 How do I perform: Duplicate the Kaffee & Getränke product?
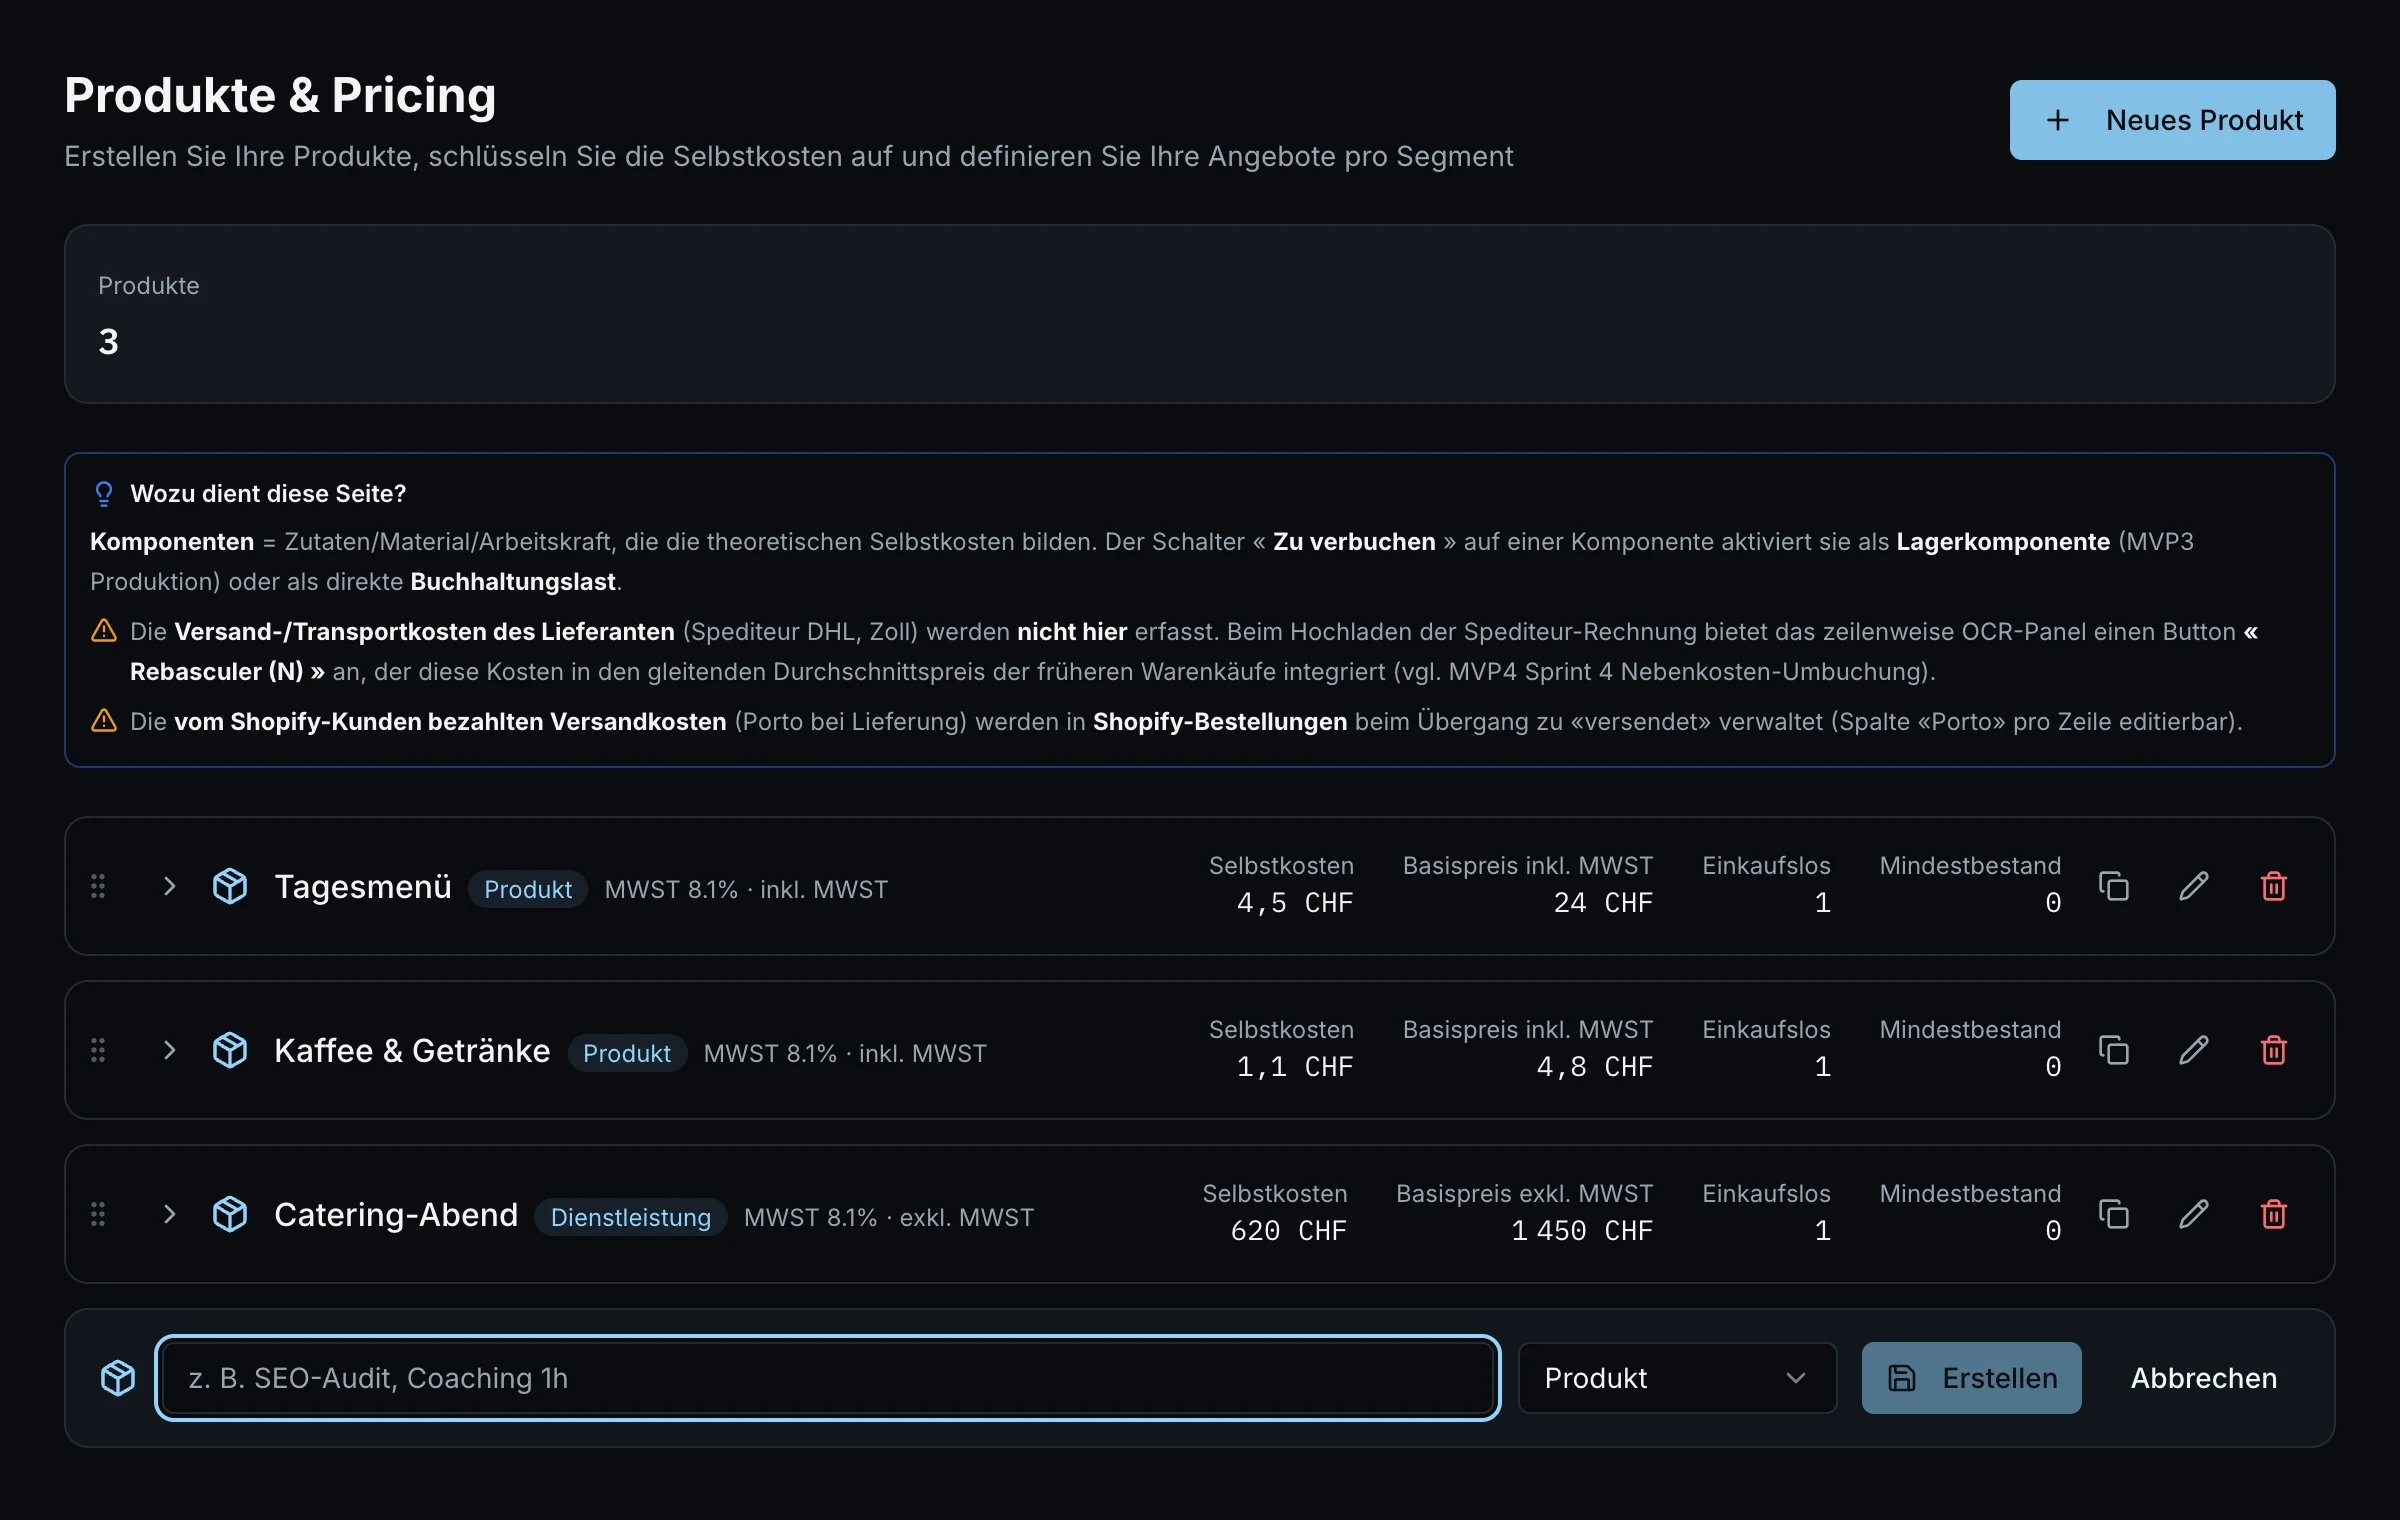point(2113,1050)
